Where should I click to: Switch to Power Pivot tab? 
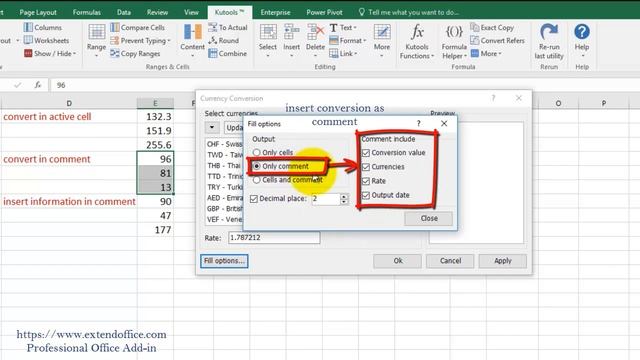tap(324, 12)
